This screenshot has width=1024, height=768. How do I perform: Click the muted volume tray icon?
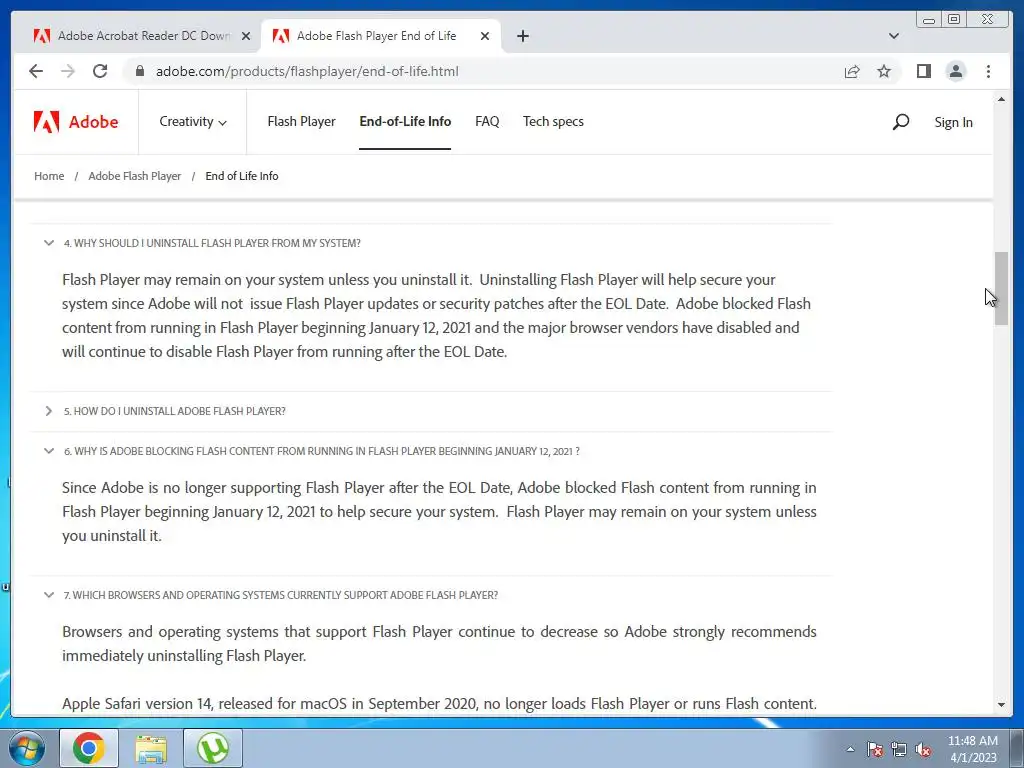tap(923, 749)
